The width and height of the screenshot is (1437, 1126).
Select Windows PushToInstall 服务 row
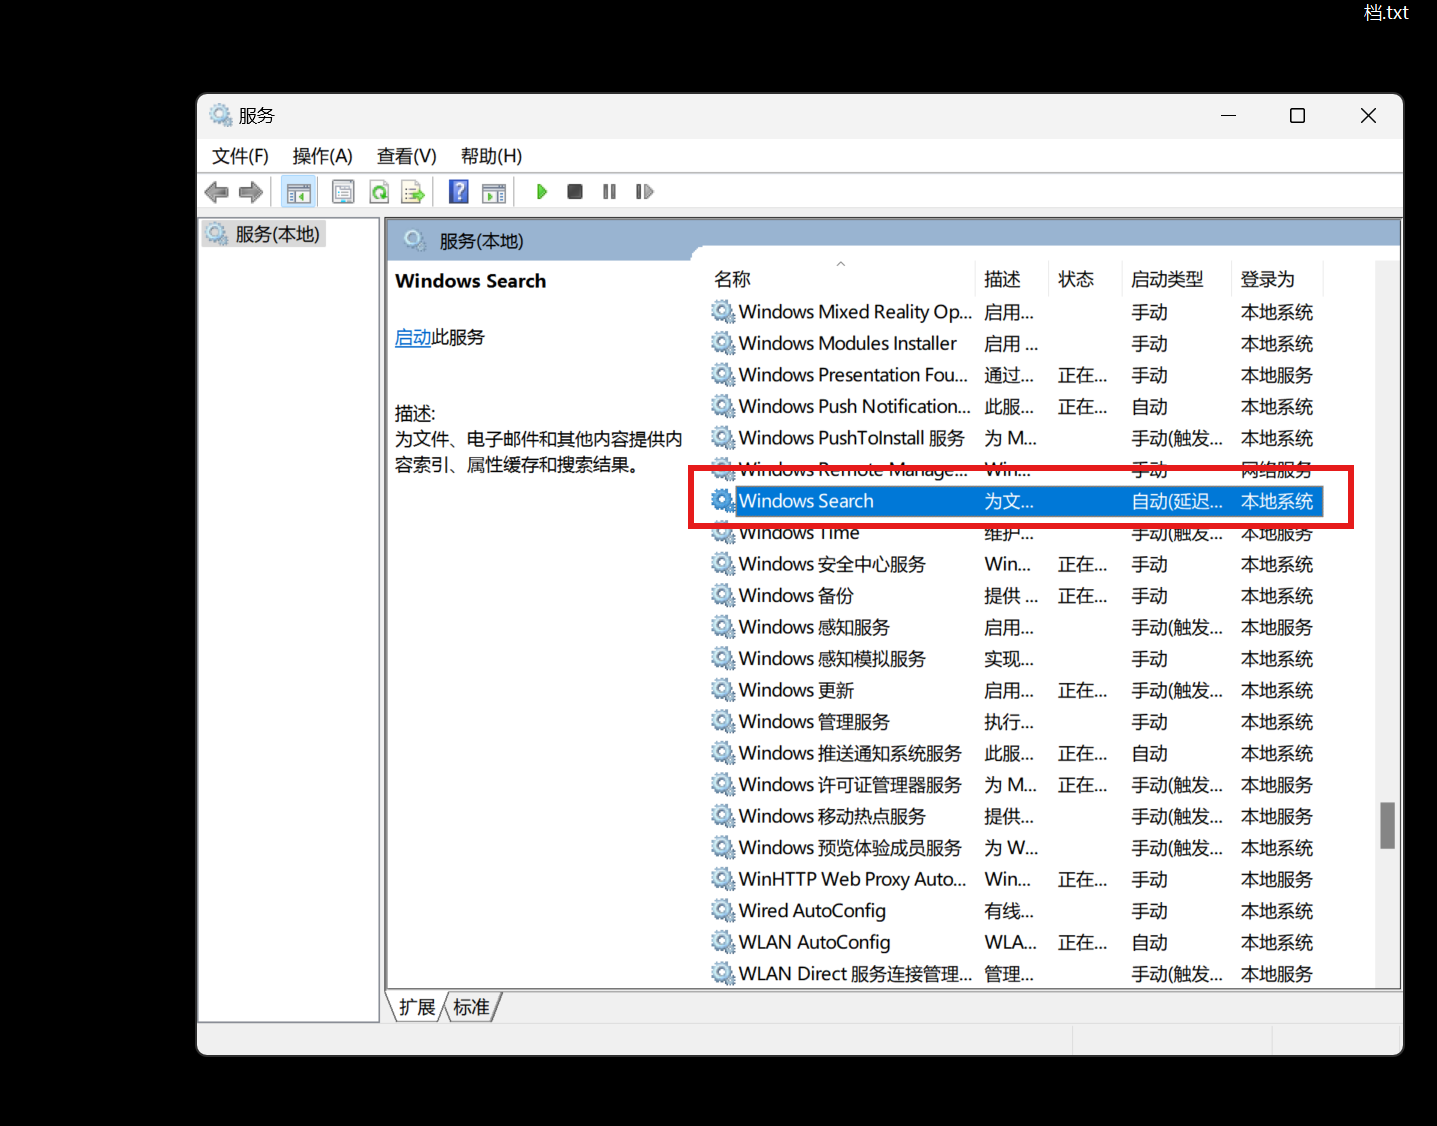[1015, 438]
